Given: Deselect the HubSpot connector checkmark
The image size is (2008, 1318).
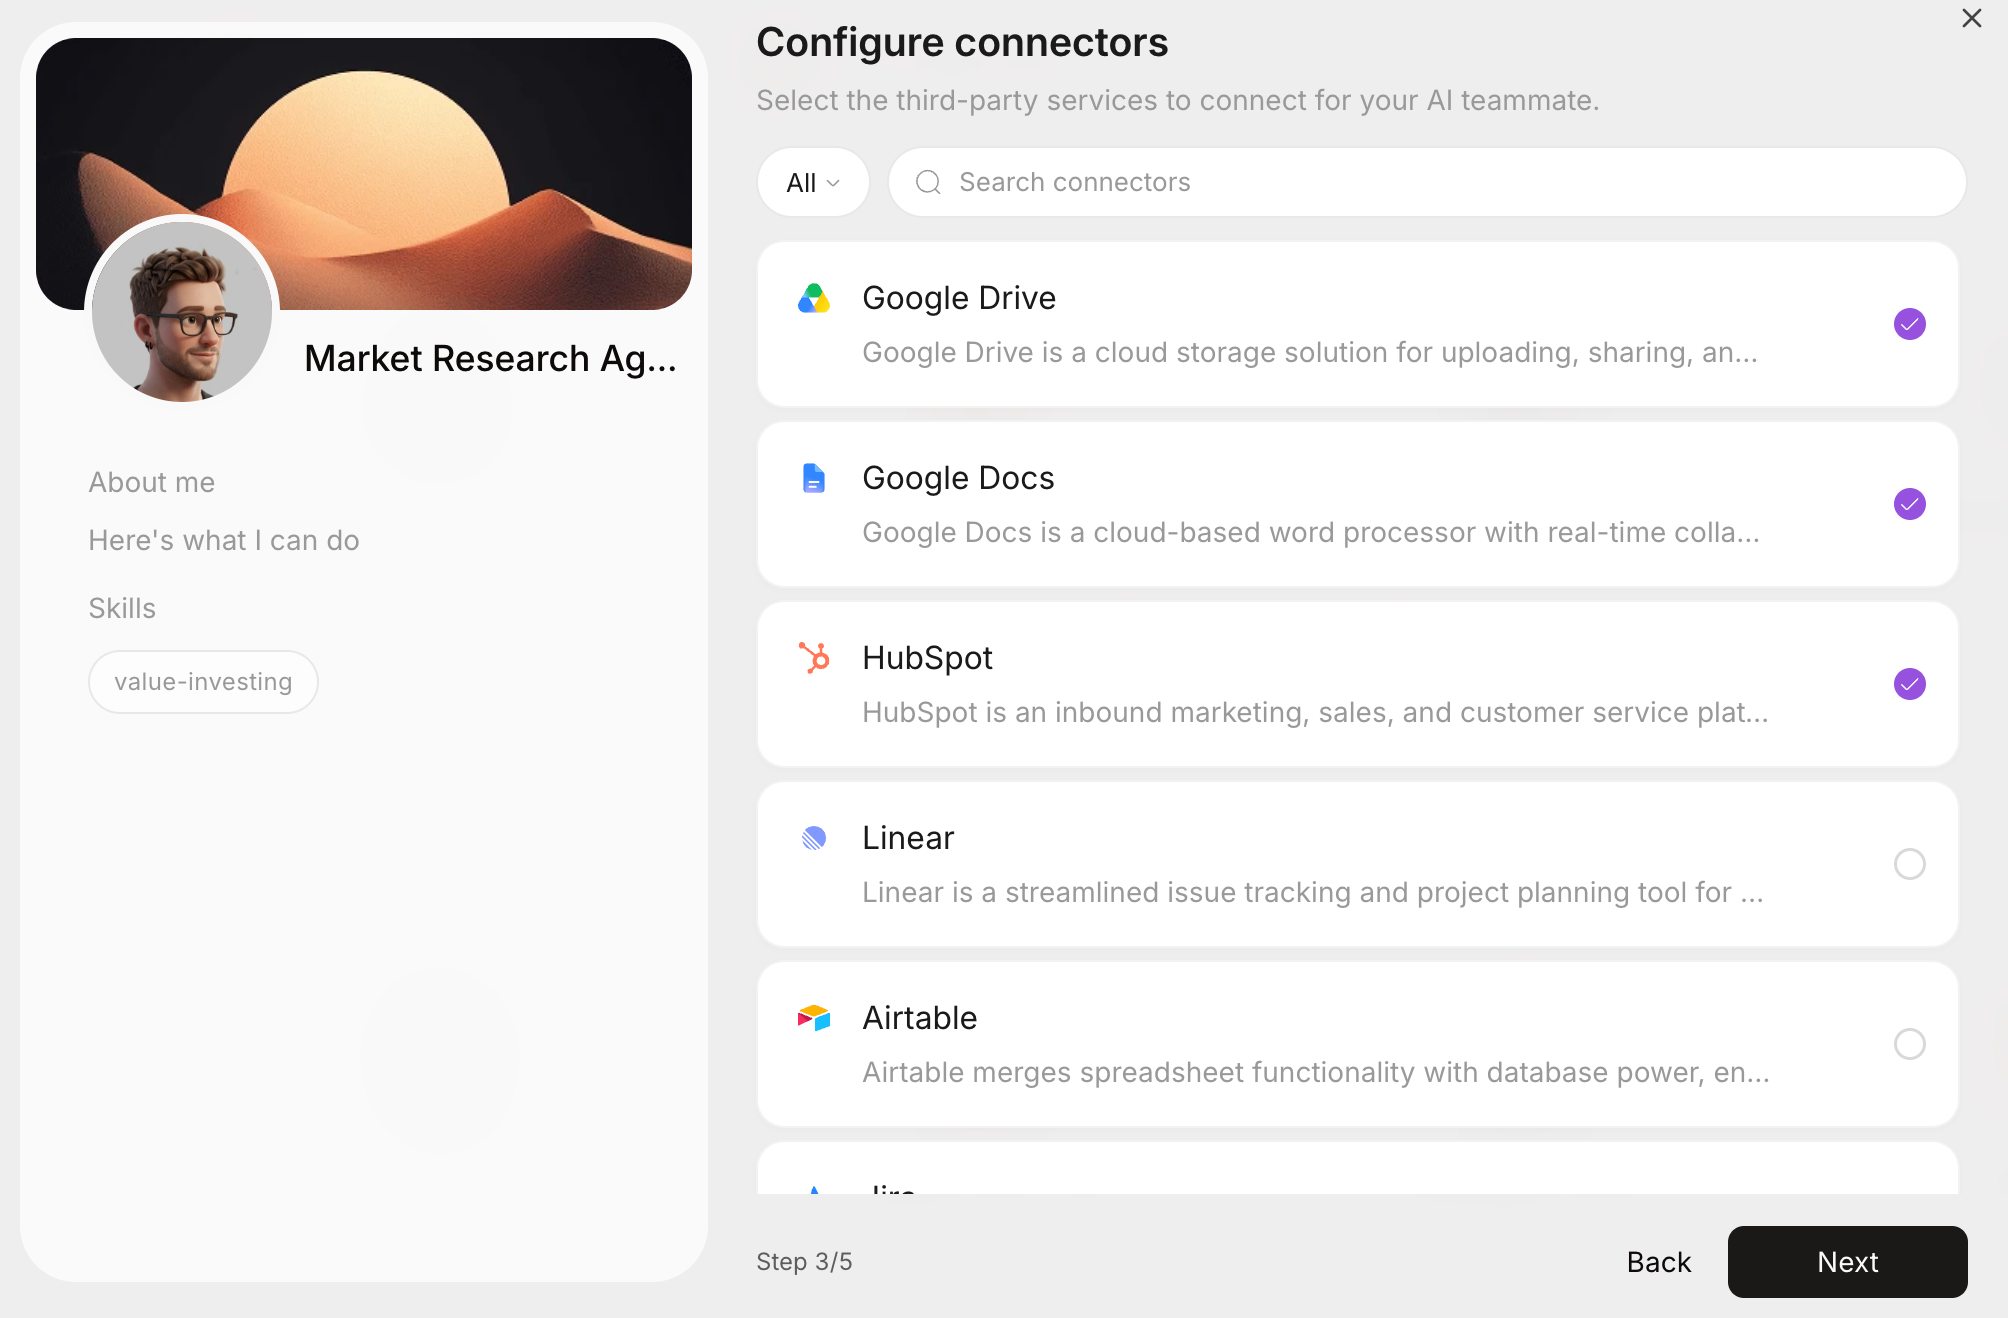Looking at the screenshot, I should click(x=1910, y=684).
